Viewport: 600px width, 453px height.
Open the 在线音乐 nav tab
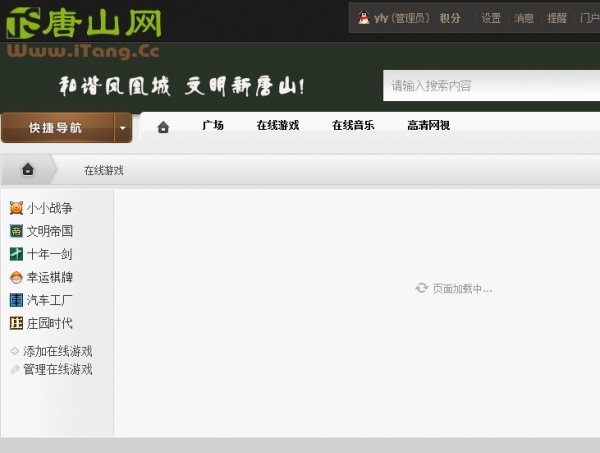point(353,125)
